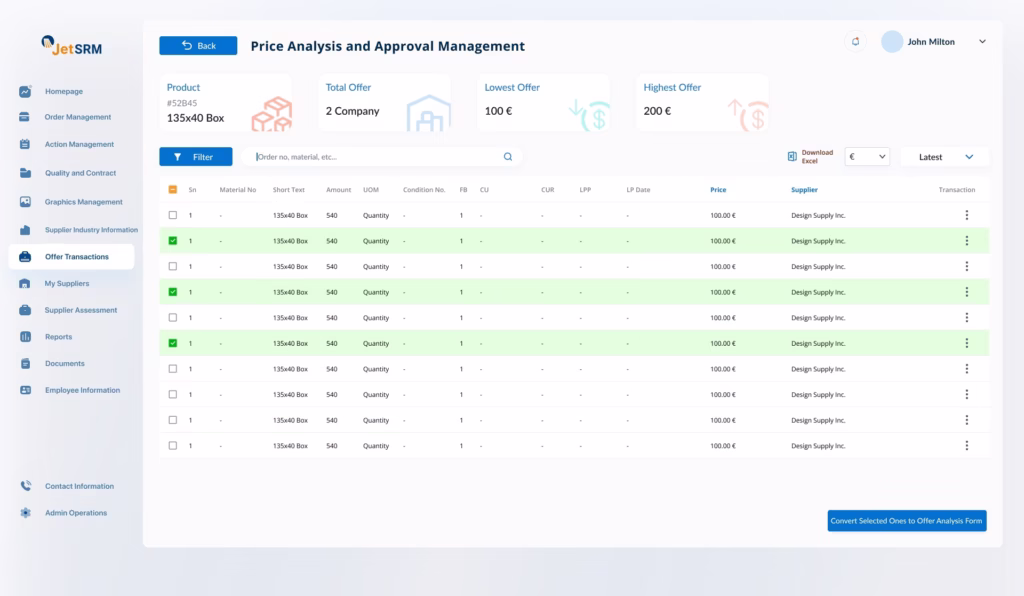1024x596 pixels.
Task: Click the Material No column header
Action: click(238, 190)
